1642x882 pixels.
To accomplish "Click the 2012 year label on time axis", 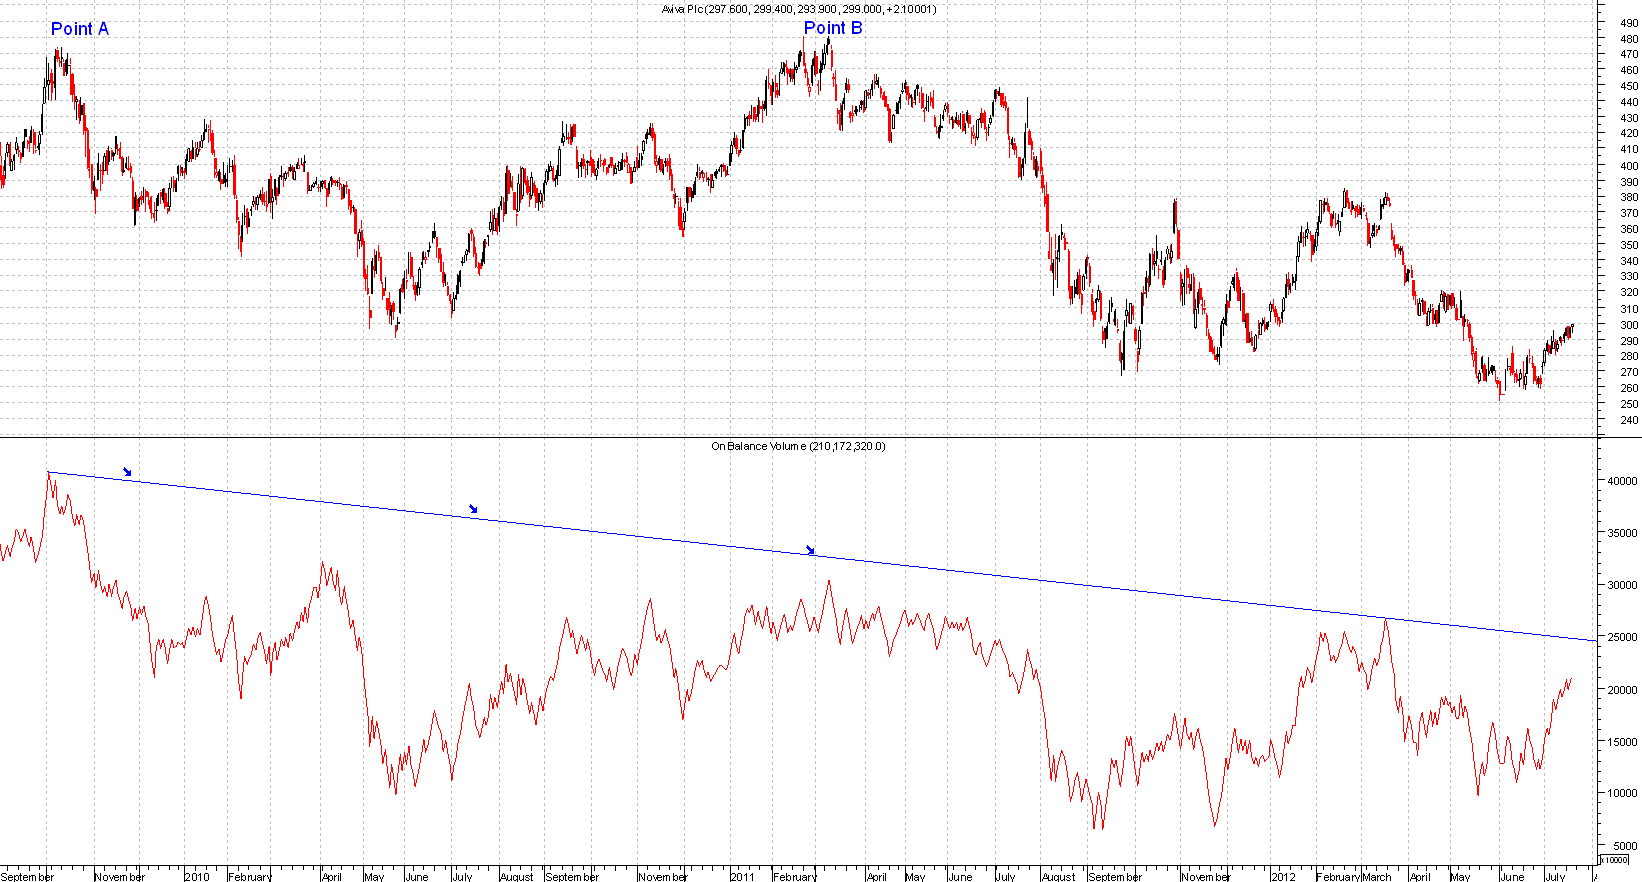I will point(1283,877).
